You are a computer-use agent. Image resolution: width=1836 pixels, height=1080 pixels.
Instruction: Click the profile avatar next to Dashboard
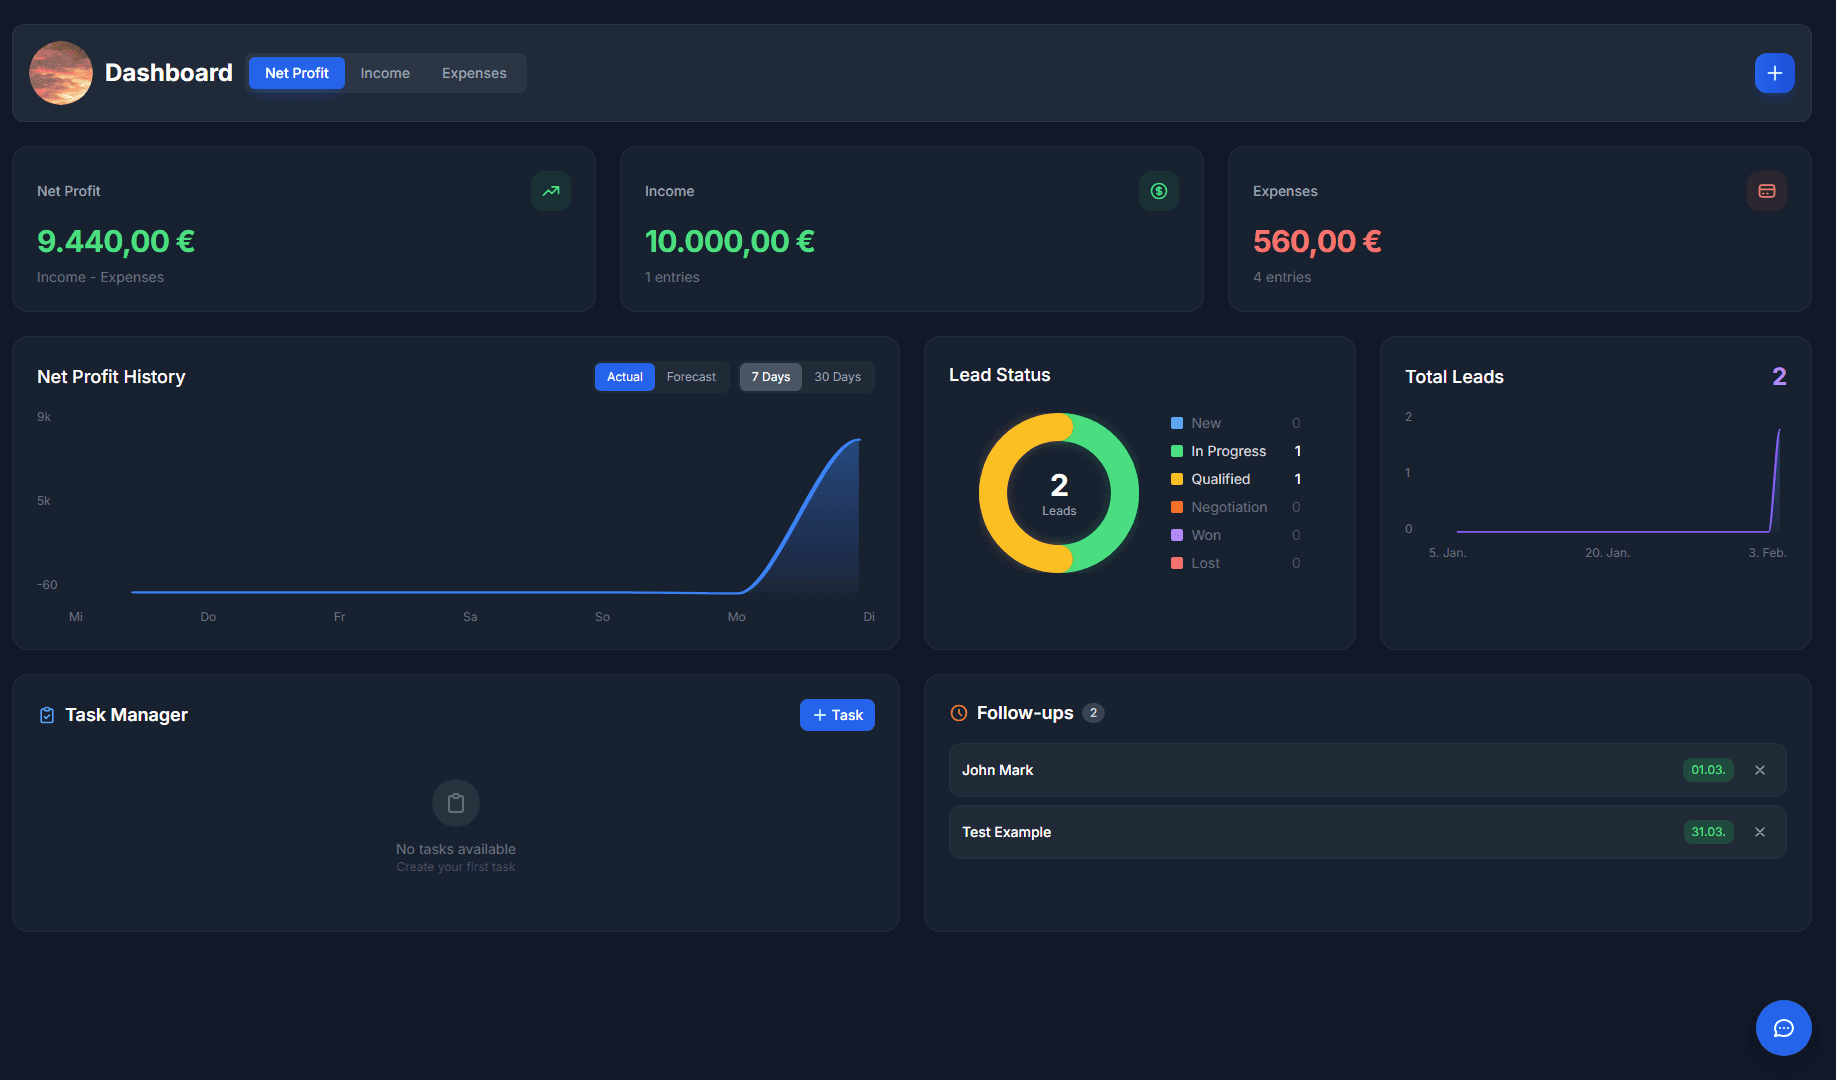pos(61,73)
